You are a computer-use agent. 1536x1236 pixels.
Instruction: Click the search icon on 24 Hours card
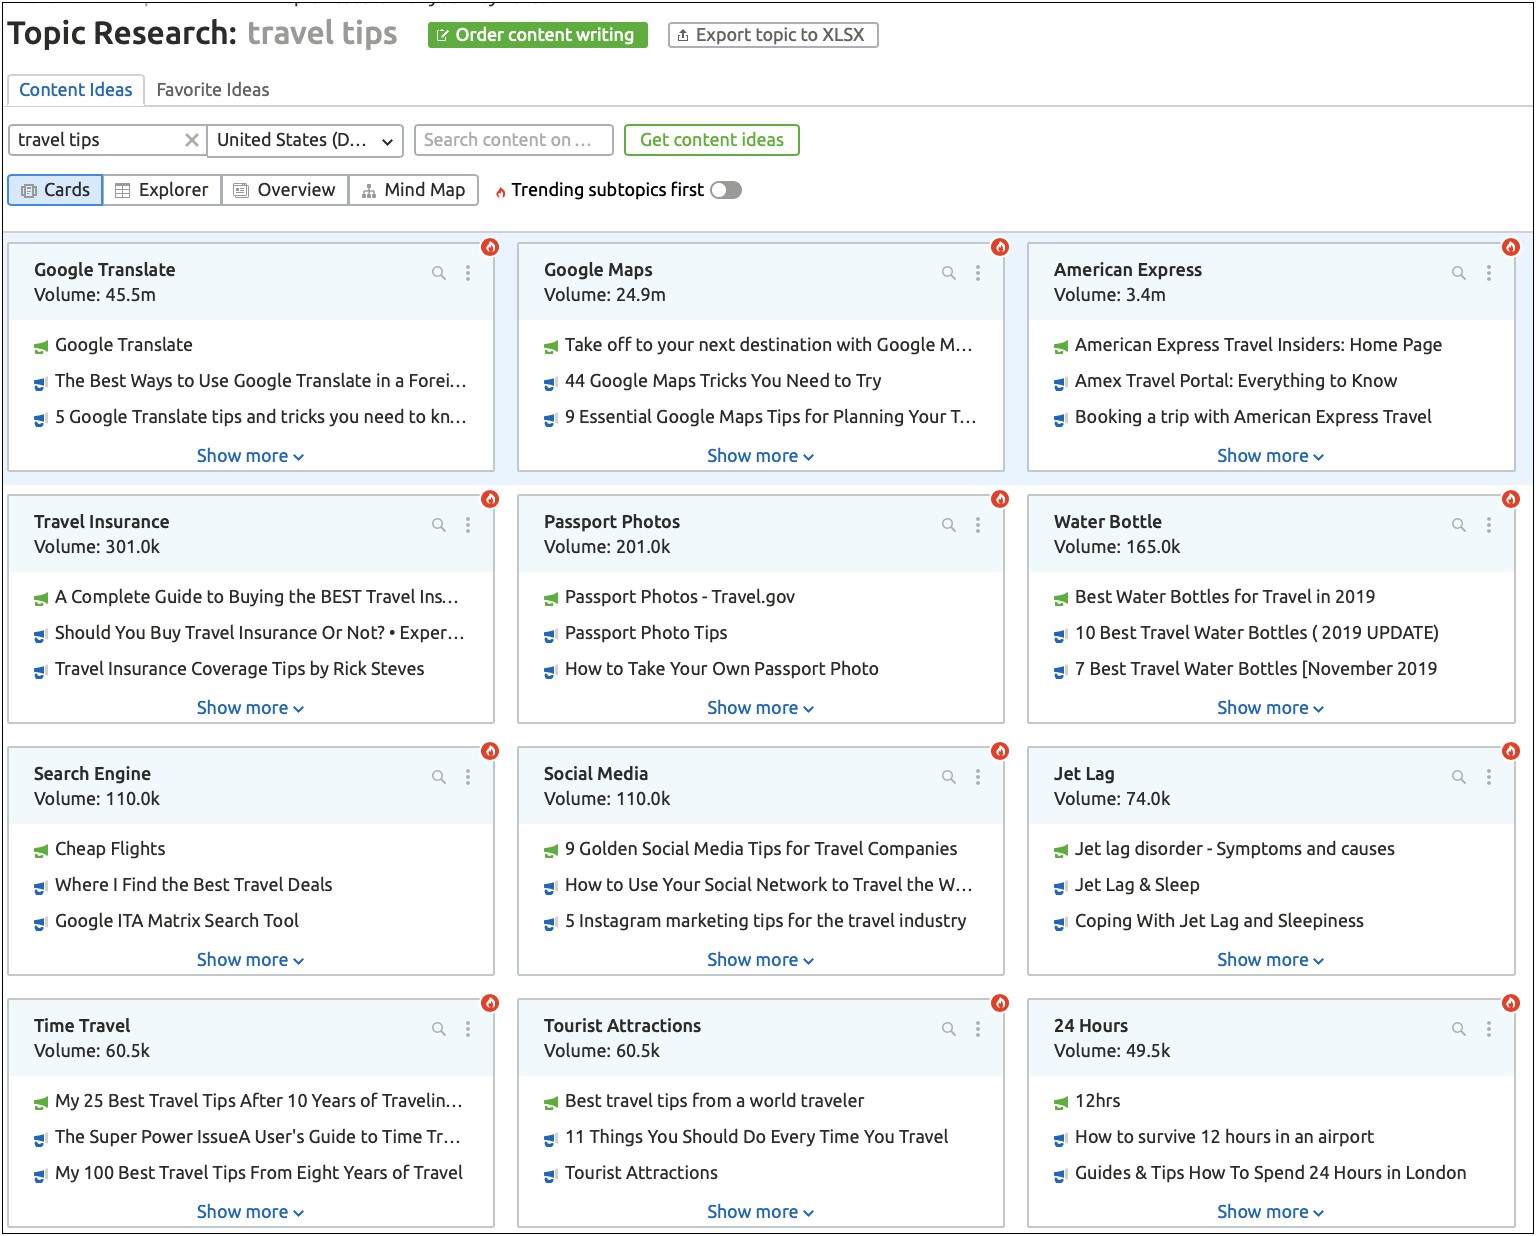pyautogui.click(x=1458, y=1028)
